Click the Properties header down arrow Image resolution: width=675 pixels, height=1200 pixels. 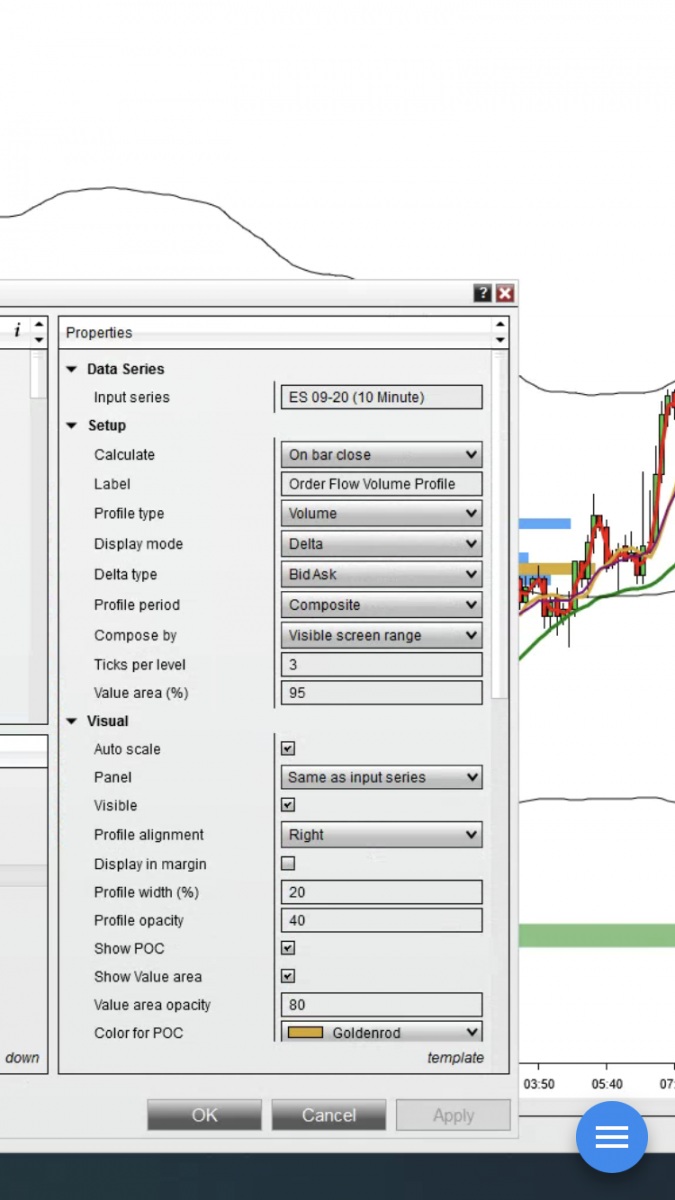coord(500,340)
